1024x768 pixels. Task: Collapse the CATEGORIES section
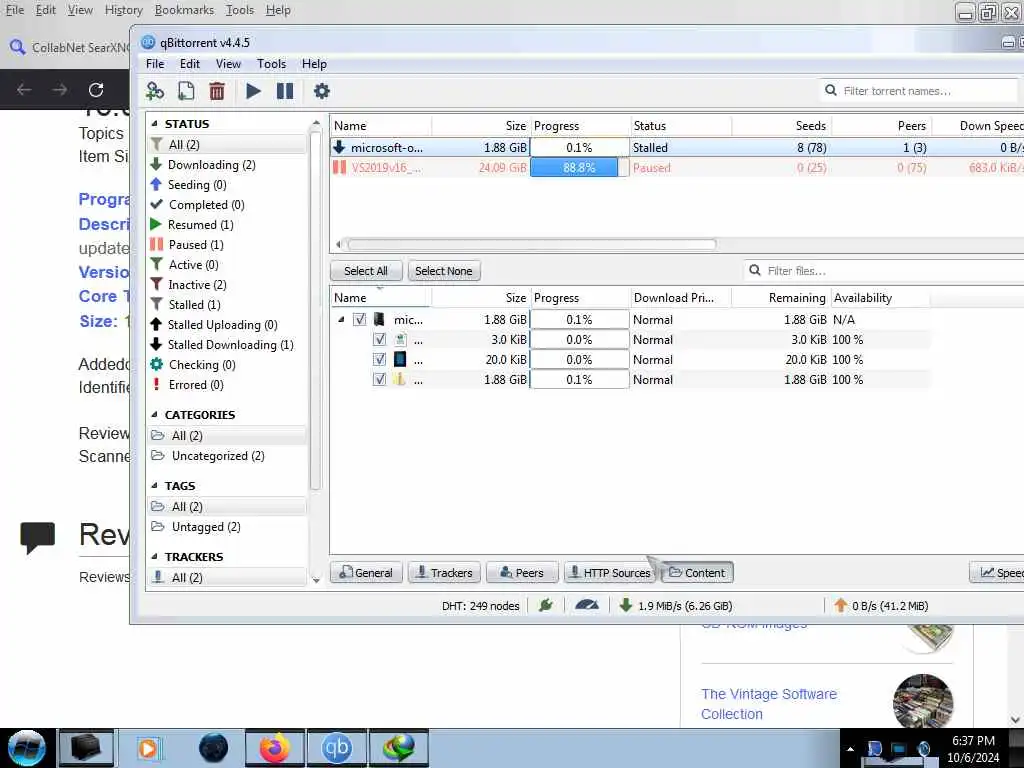tap(155, 414)
